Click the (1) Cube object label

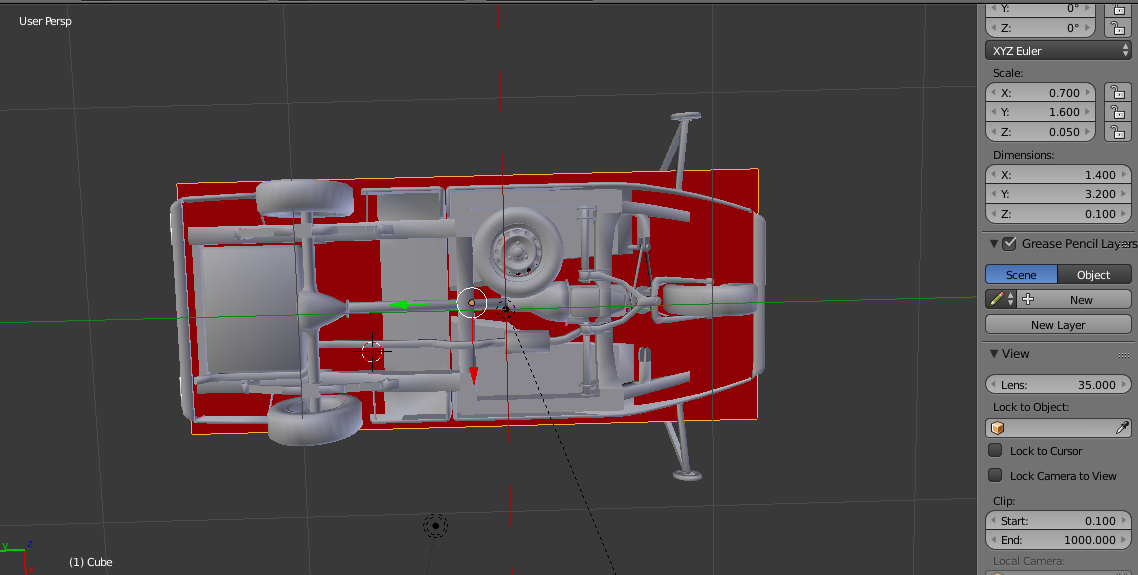[91, 562]
